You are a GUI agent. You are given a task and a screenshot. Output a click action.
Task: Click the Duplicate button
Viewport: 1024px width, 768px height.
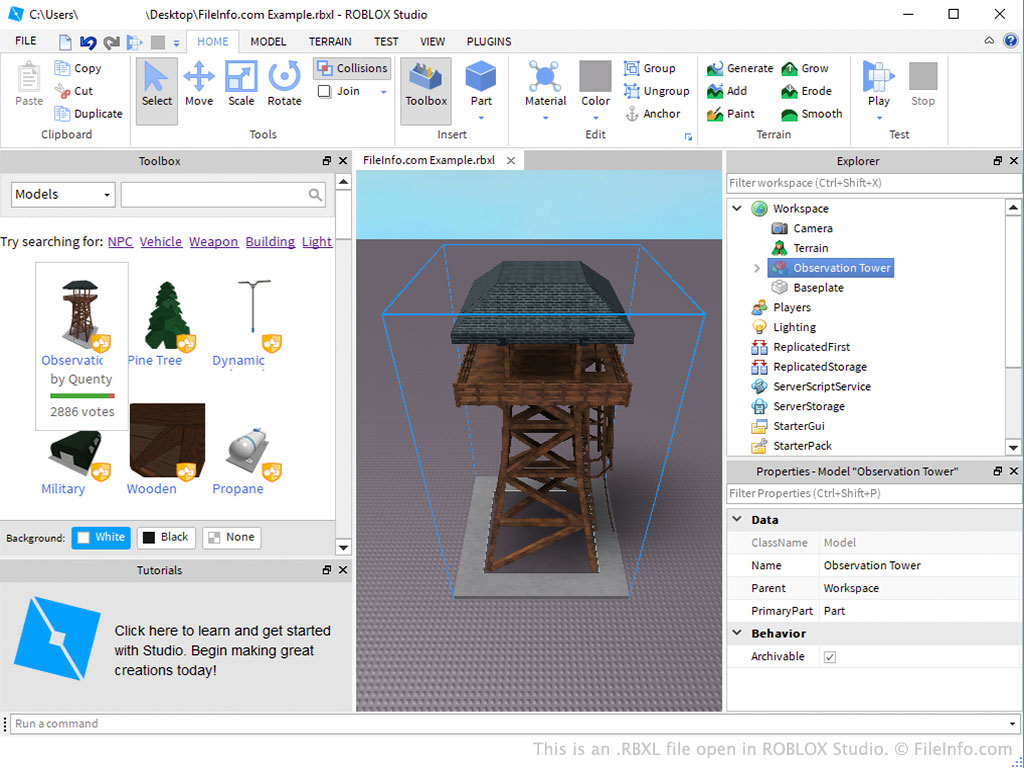88,114
